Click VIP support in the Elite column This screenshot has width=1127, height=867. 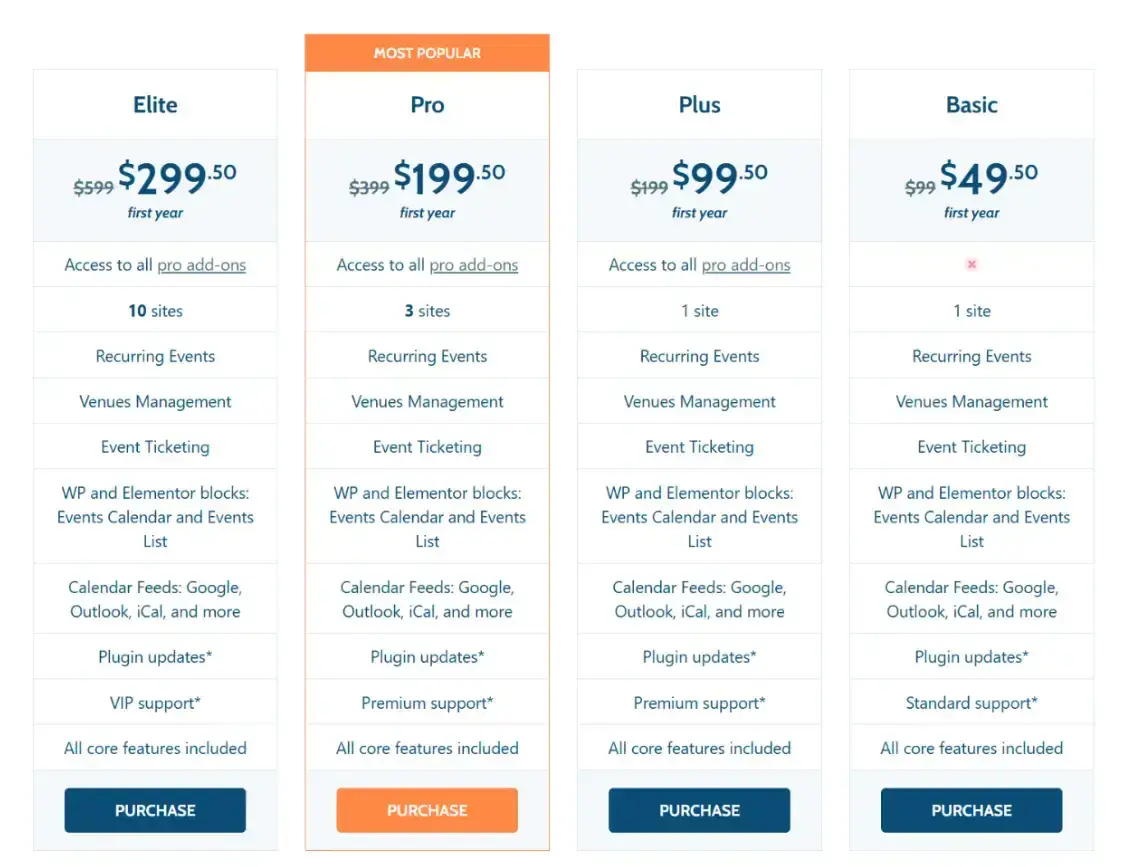(x=155, y=702)
